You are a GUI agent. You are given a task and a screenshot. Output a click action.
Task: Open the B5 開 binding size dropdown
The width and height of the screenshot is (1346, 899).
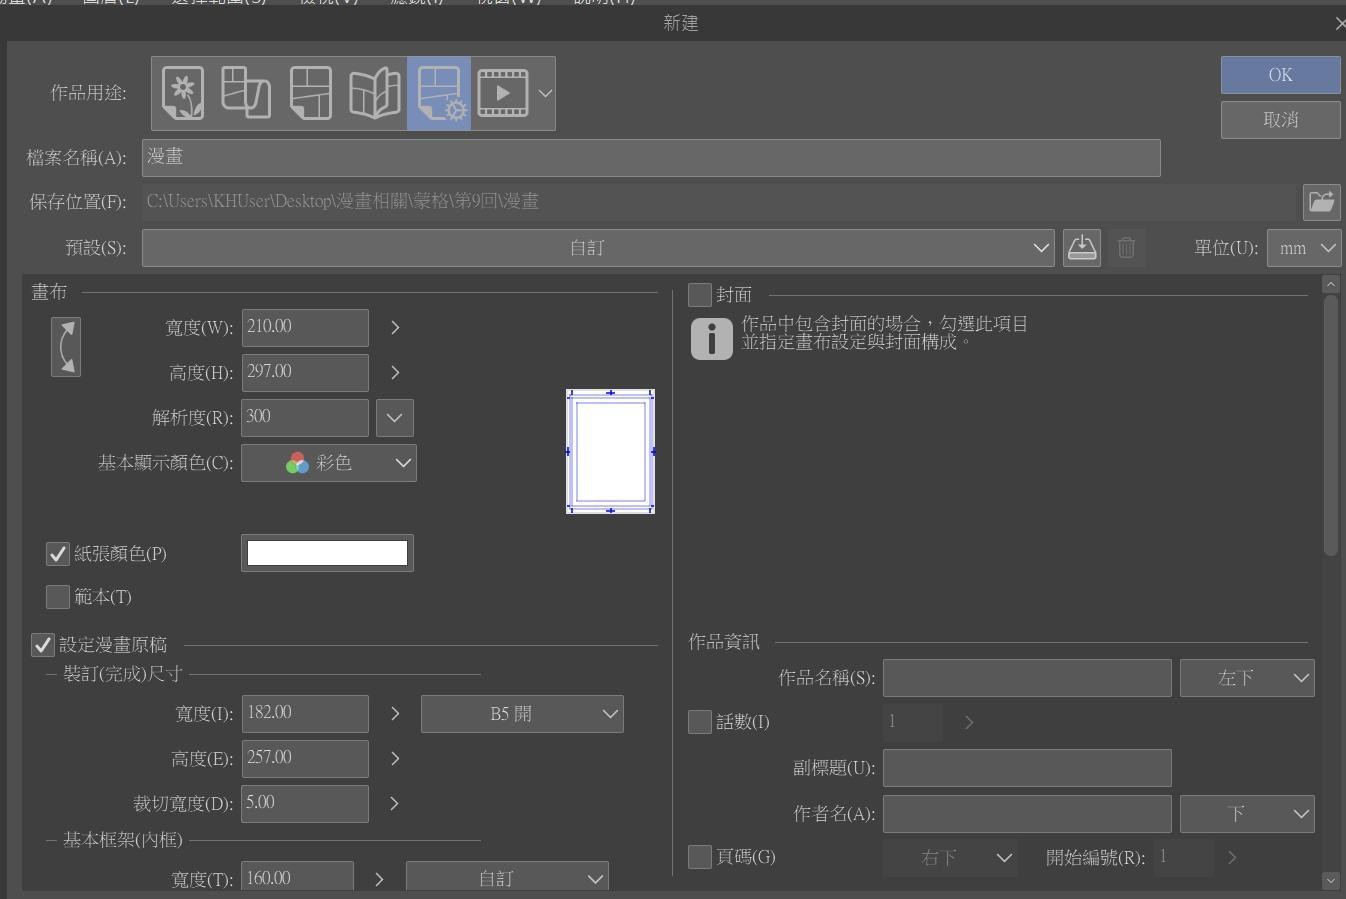click(x=522, y=714)
